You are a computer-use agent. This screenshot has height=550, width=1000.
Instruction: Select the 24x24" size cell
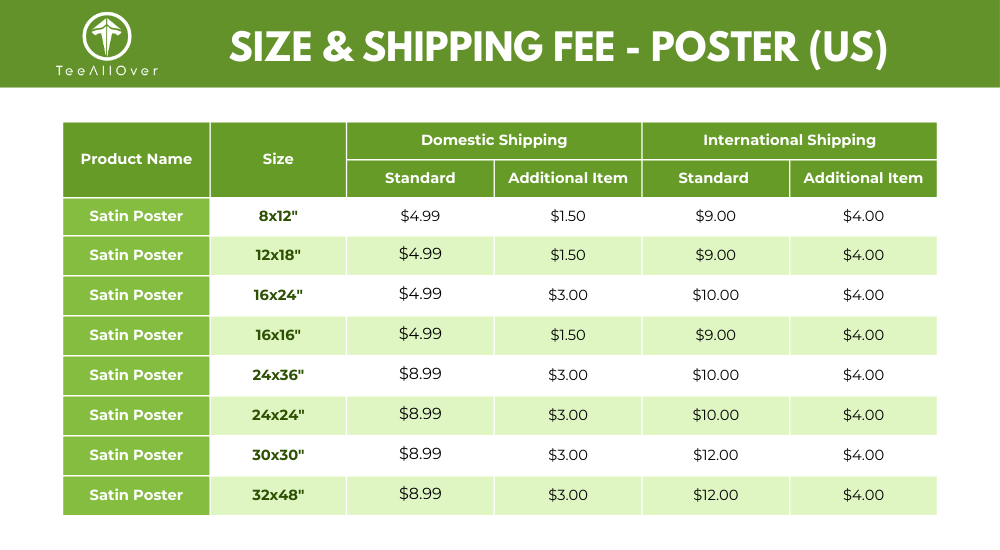tap(278, 415)
